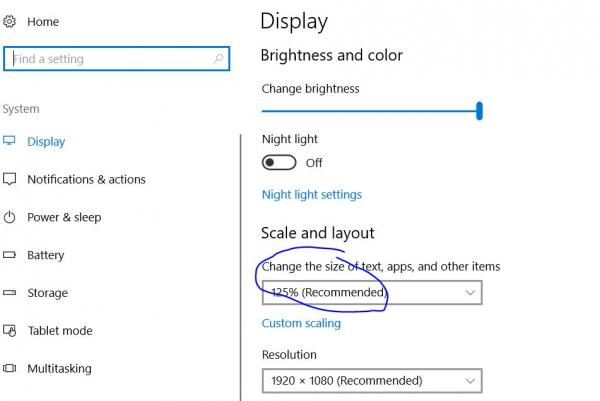Click the Power & sleep icon
600x401 pixels.
coord(9,217)
